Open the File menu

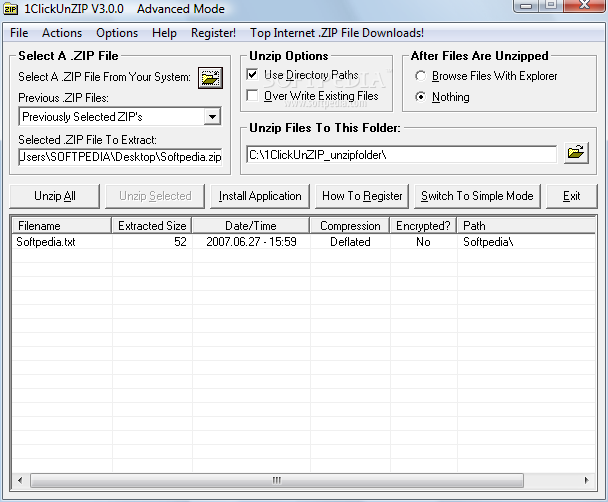(x=19, y=33)
